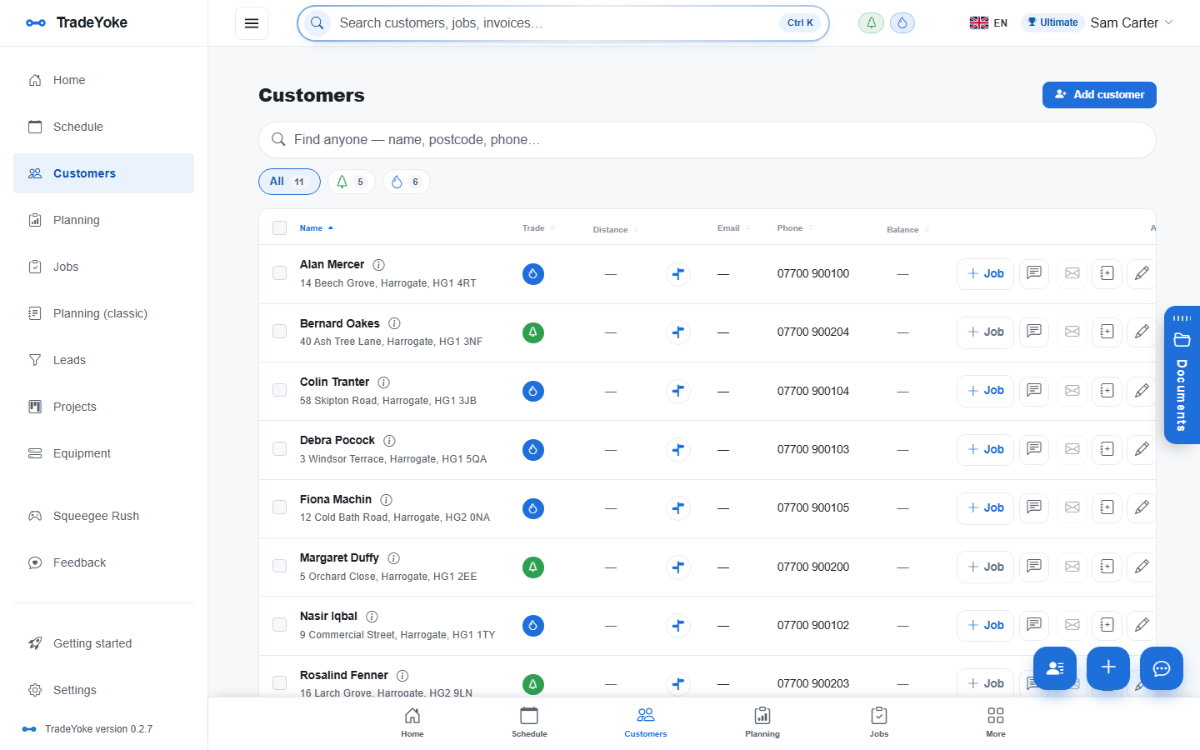The image size is (1200, 750).
Task: Open the floating chat bubble button
Action: click(x=1162, y=668)
